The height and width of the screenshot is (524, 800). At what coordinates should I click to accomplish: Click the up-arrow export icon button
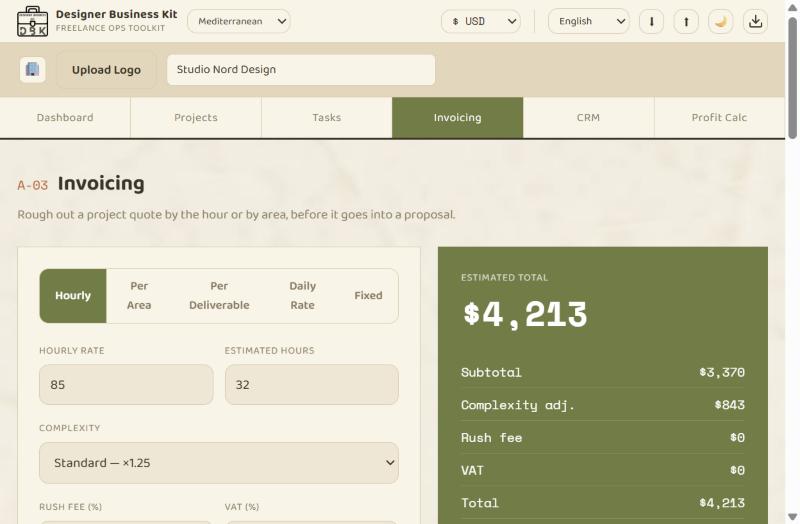(x=686, y=21)
